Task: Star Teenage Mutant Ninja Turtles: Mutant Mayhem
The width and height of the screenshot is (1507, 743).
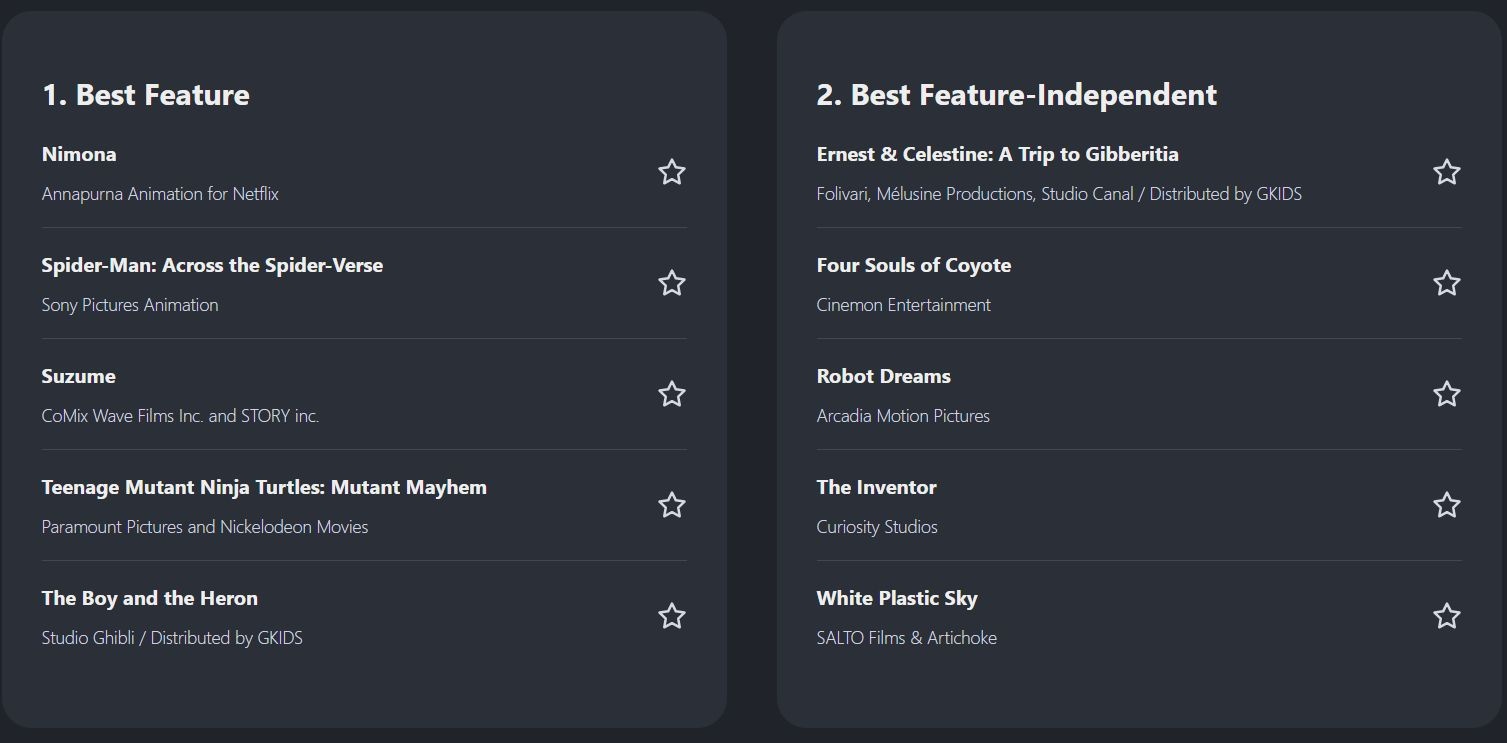Action: (x=672, y=505)
